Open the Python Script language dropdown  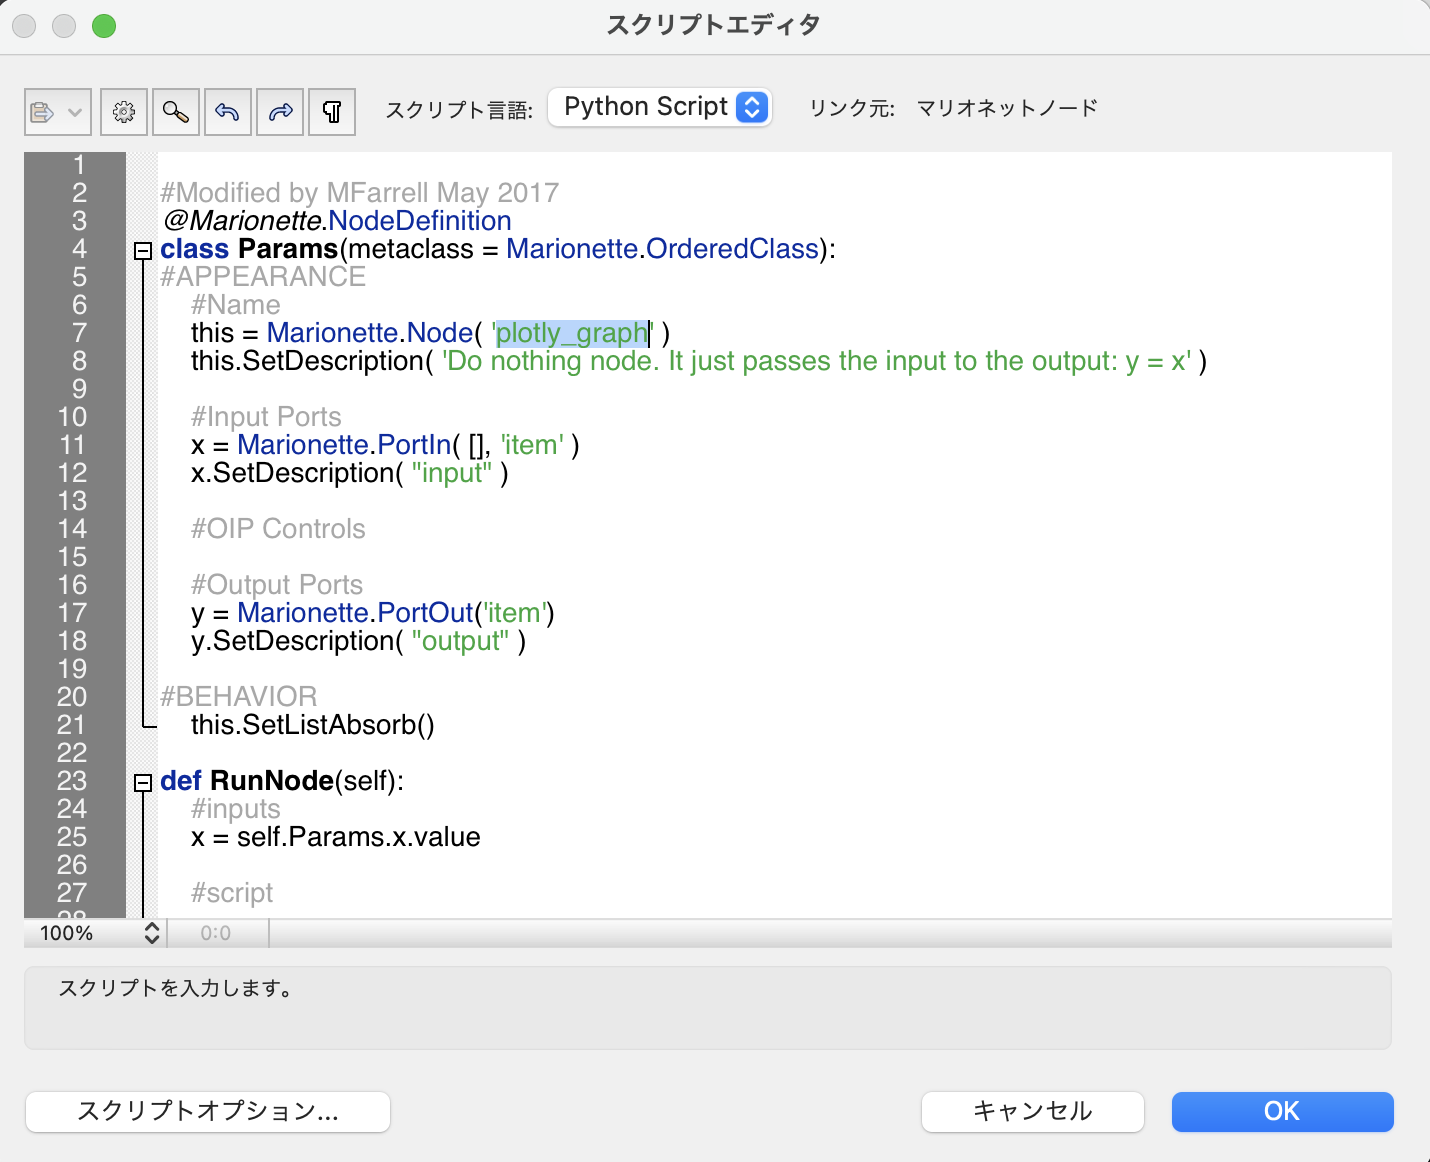(660, 107)
